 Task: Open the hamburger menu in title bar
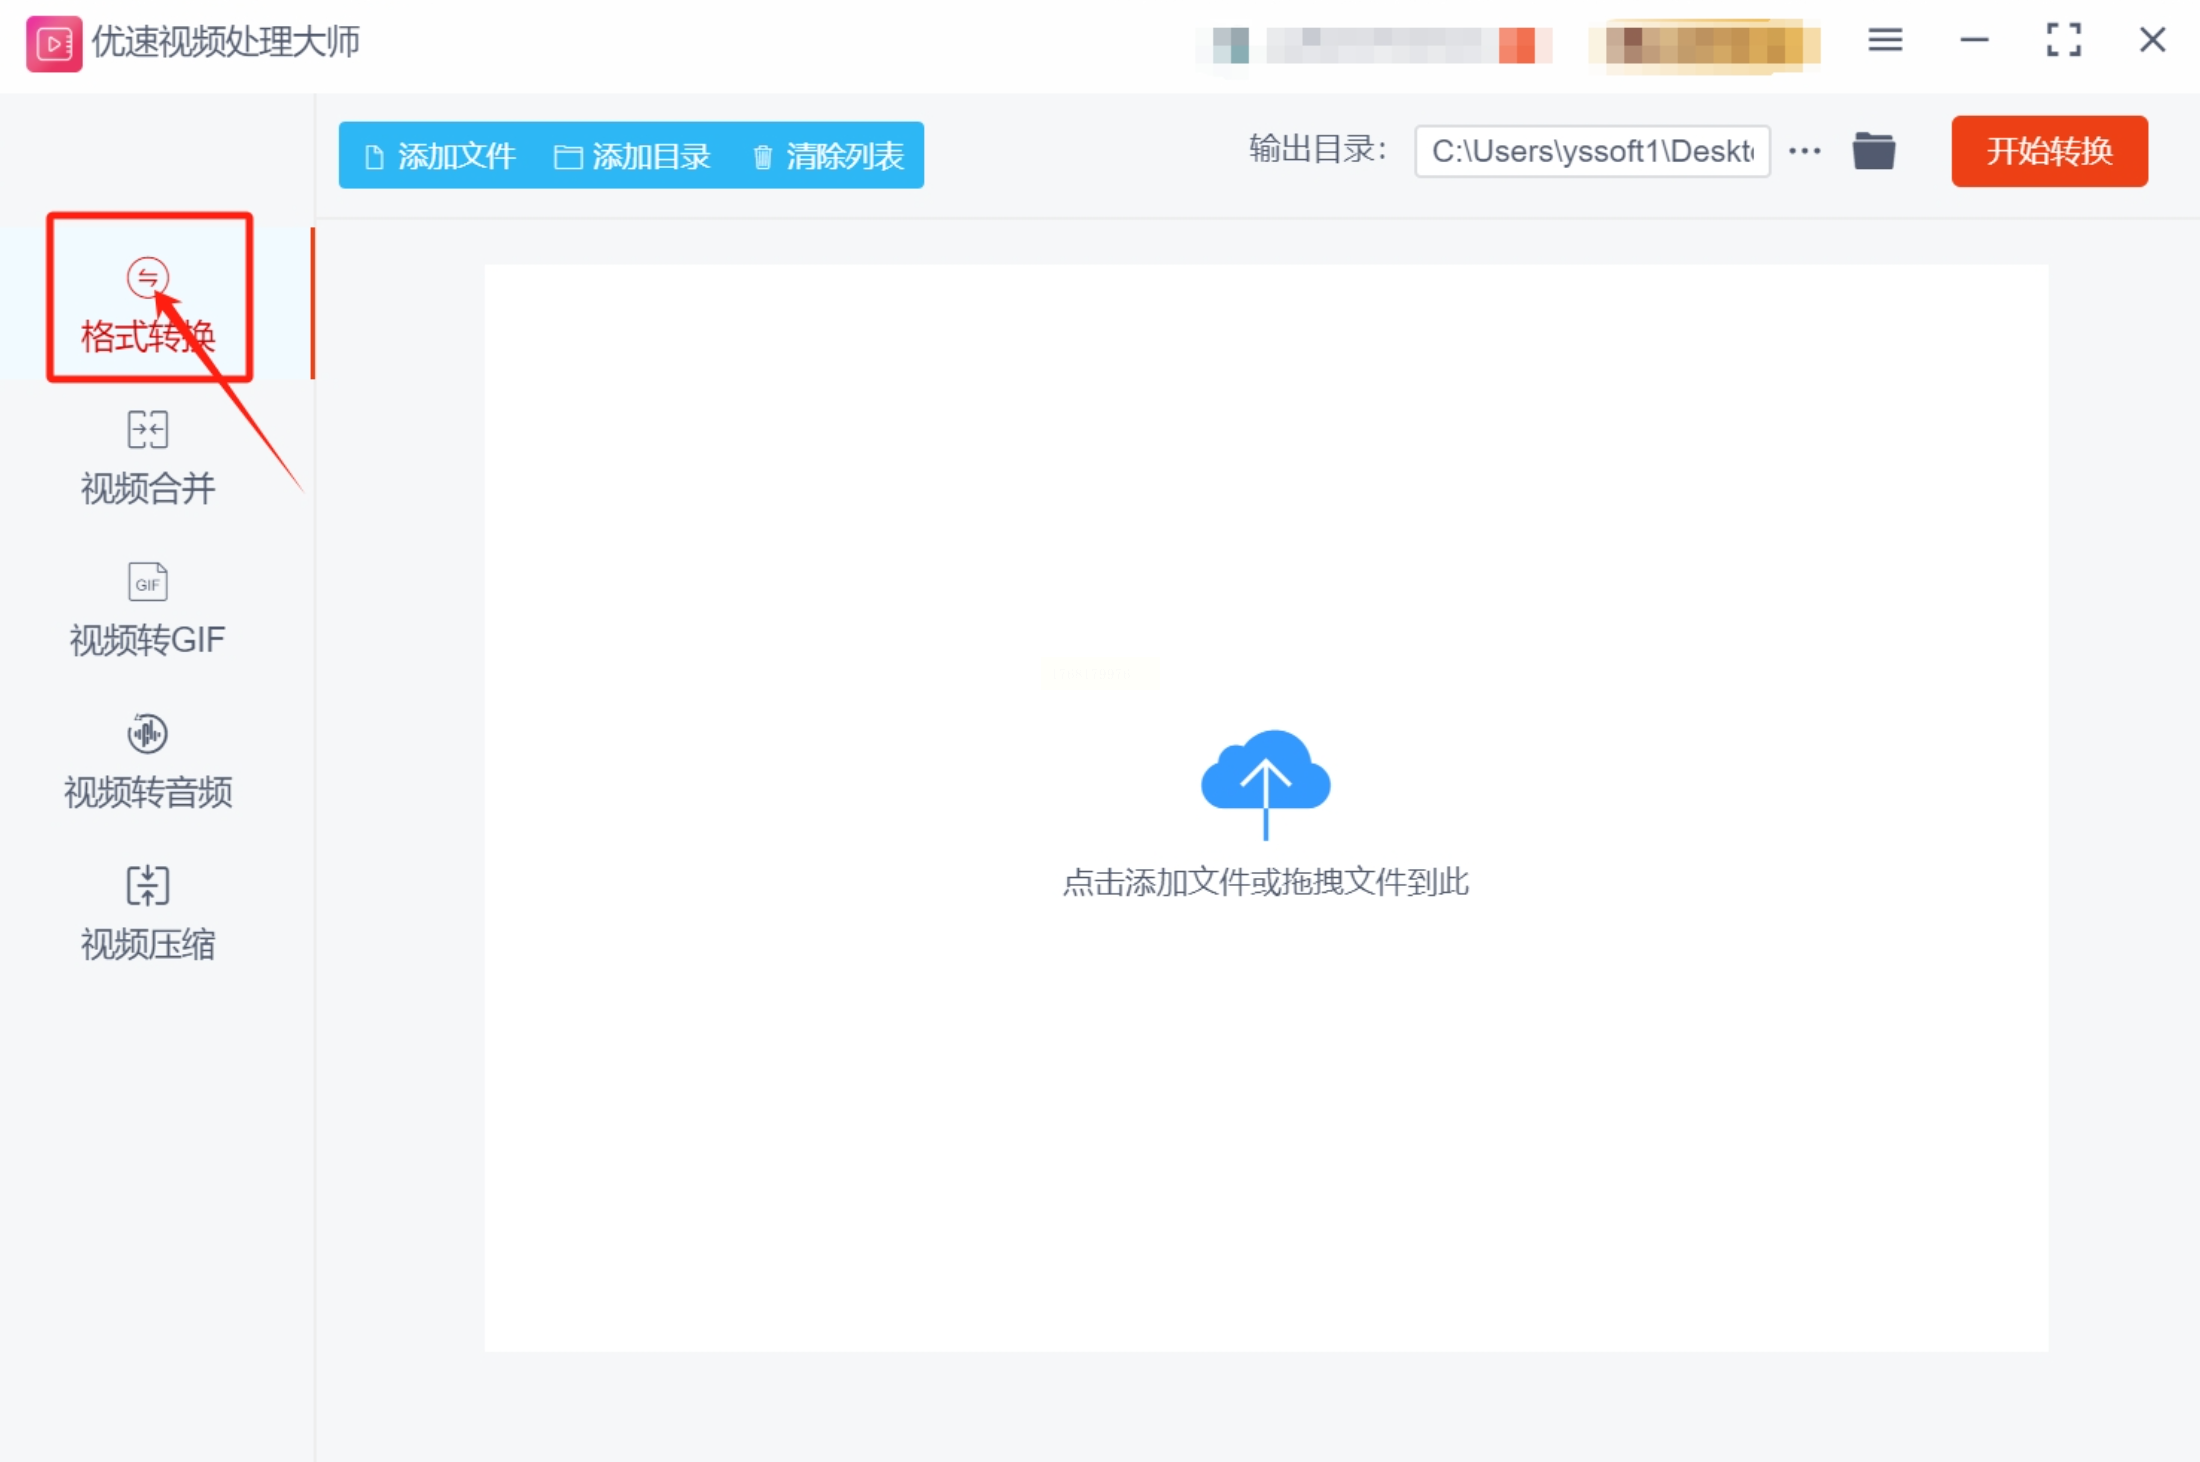click(1885, 40)
